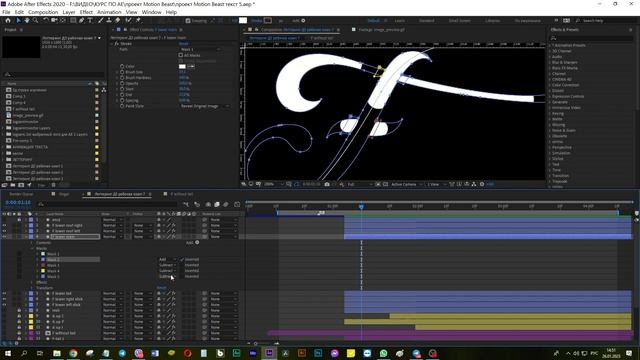Select the Pen tool
This screenshot has width=640, height=360.
pos(82,20)
